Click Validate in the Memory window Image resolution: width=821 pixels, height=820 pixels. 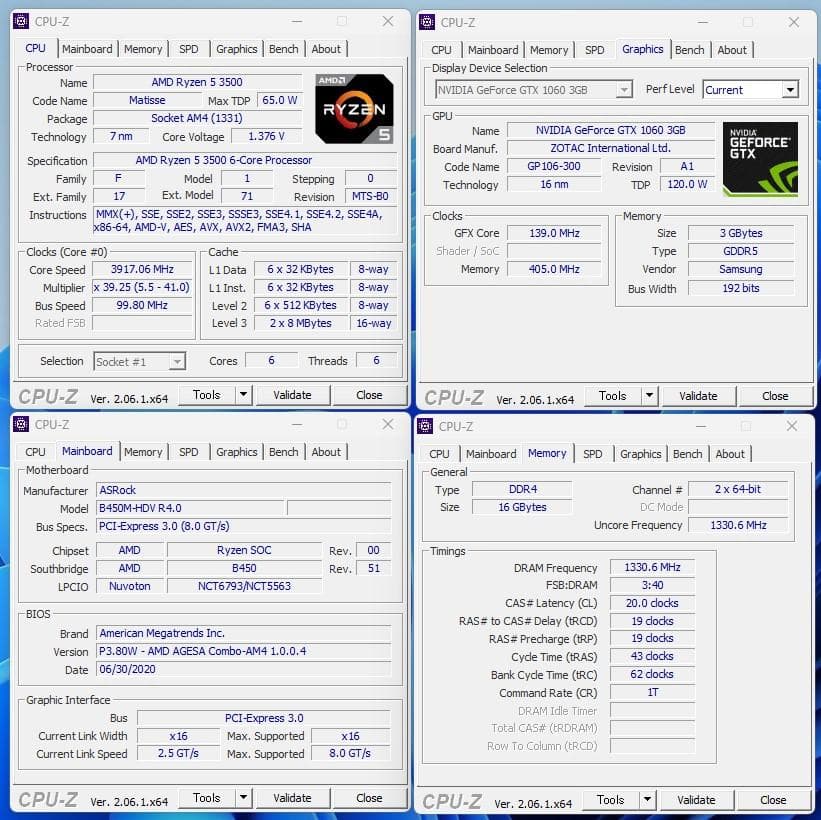pos(697,800)
